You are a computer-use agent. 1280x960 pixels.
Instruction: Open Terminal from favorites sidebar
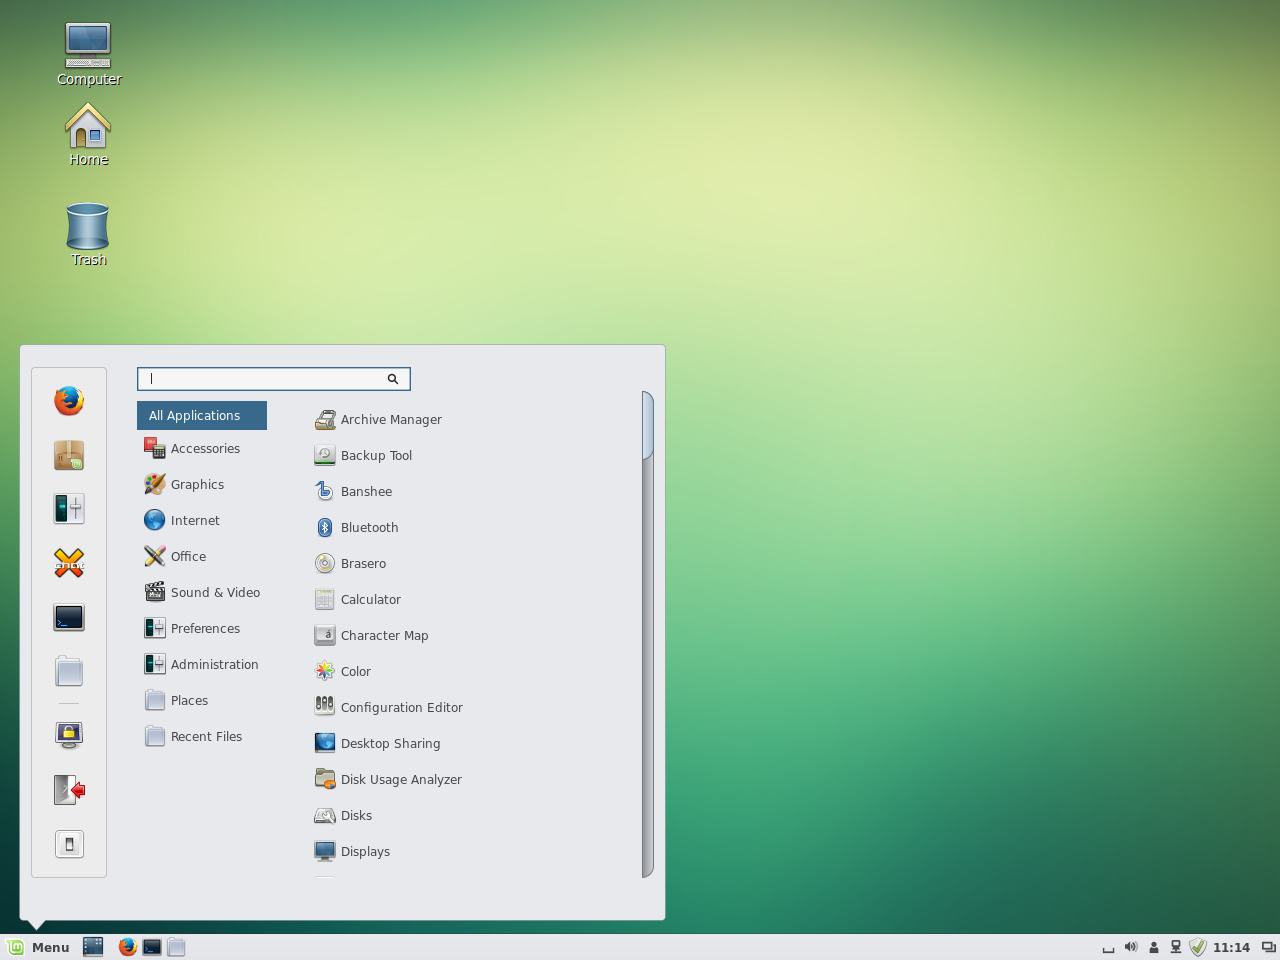click(69, 617)
